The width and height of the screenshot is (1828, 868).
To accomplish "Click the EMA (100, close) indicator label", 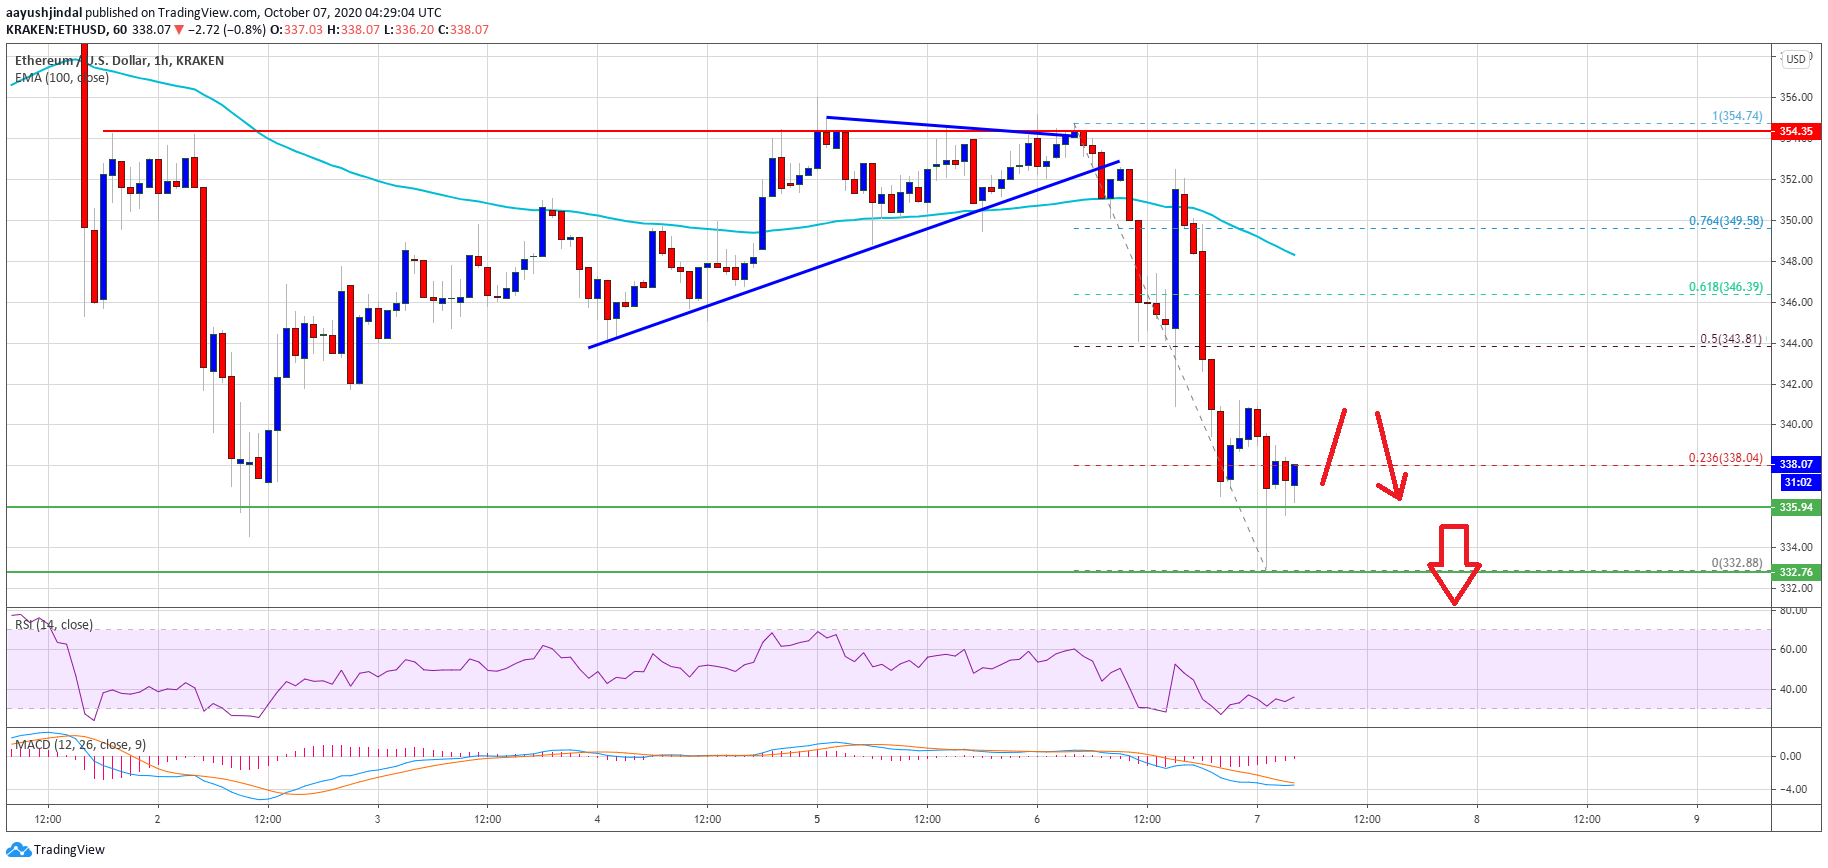I will click(62, 78).
